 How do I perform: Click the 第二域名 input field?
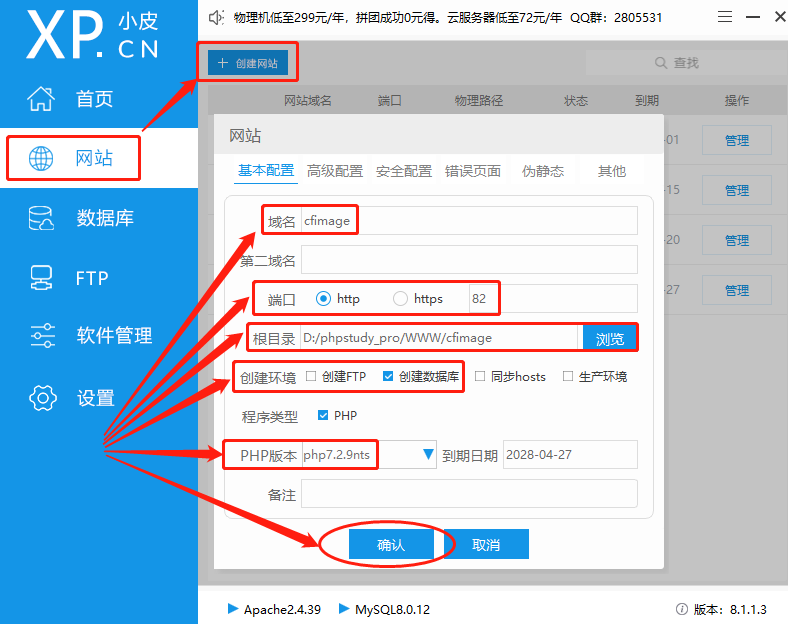tap(469, 260)
